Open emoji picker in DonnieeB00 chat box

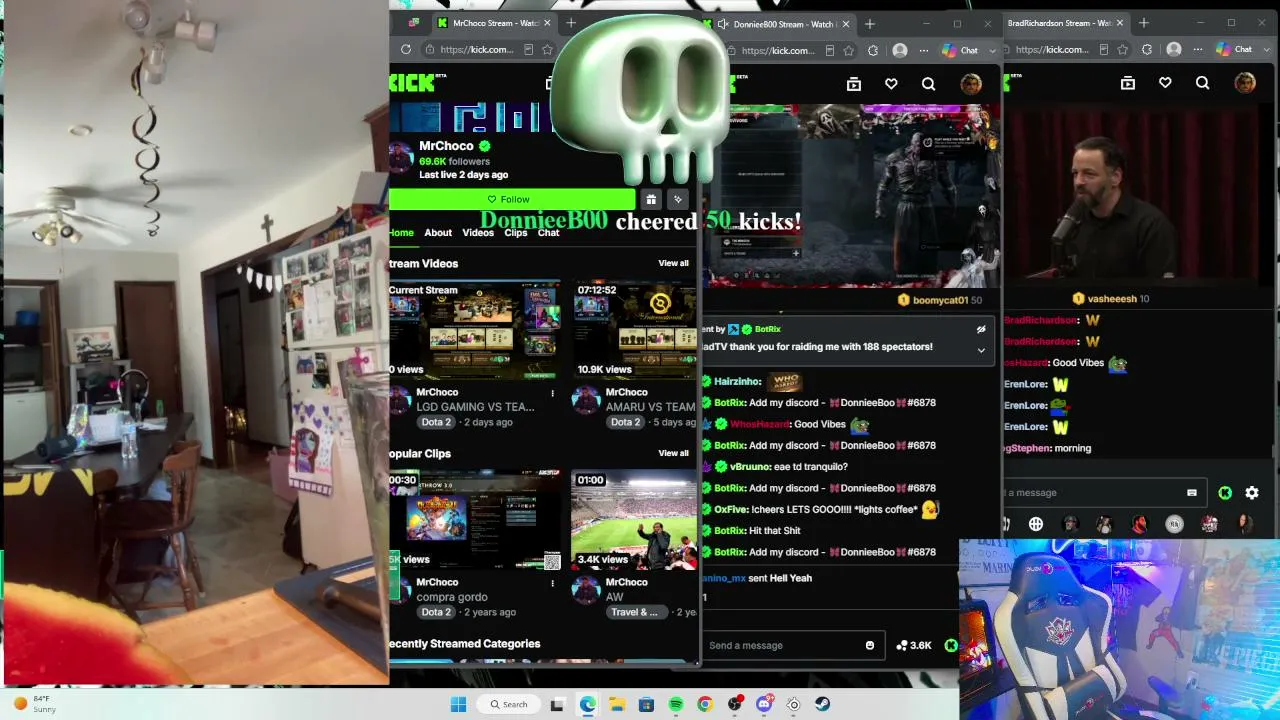(x=870, y=645)
